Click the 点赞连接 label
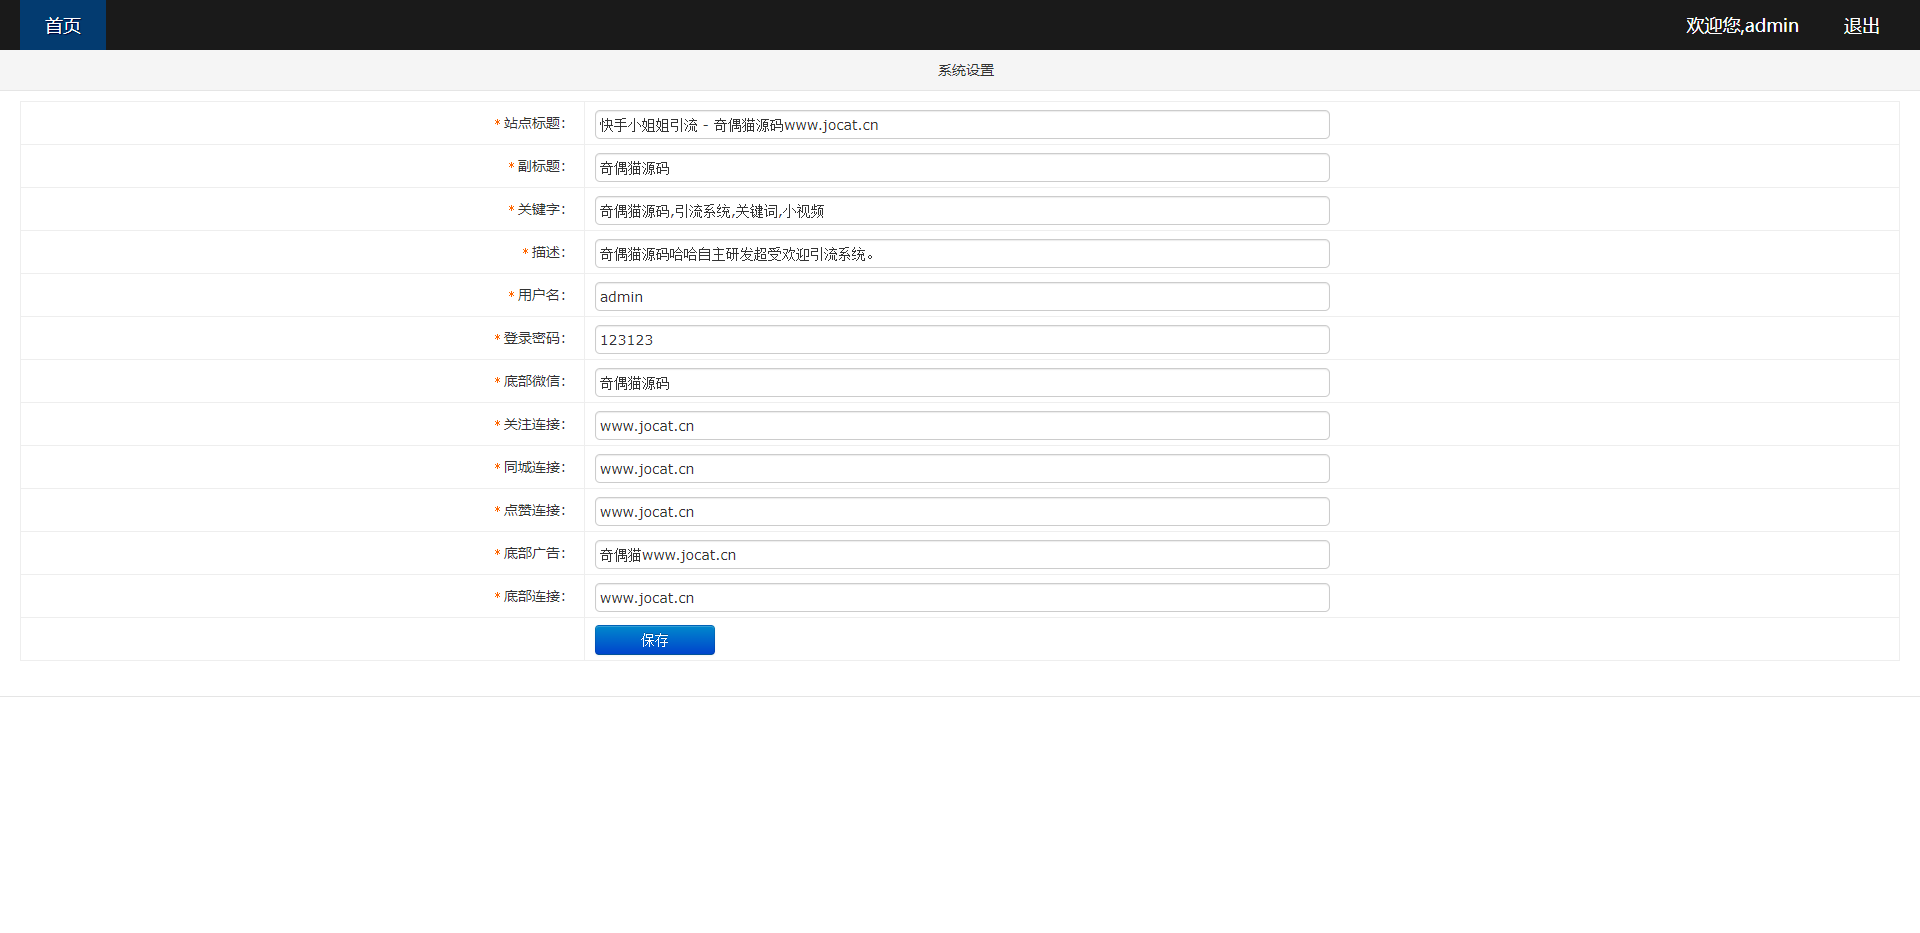Viewport: 1920px width, 933px height. [534, 510]
